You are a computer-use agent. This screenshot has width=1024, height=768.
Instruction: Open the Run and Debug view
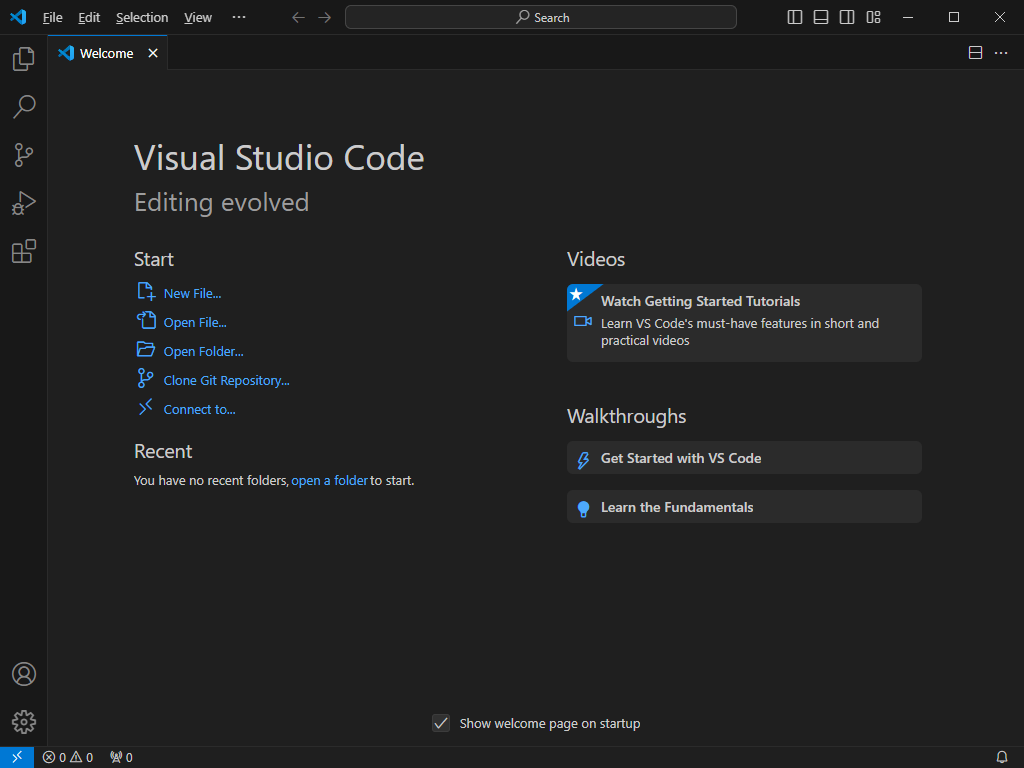24,203
